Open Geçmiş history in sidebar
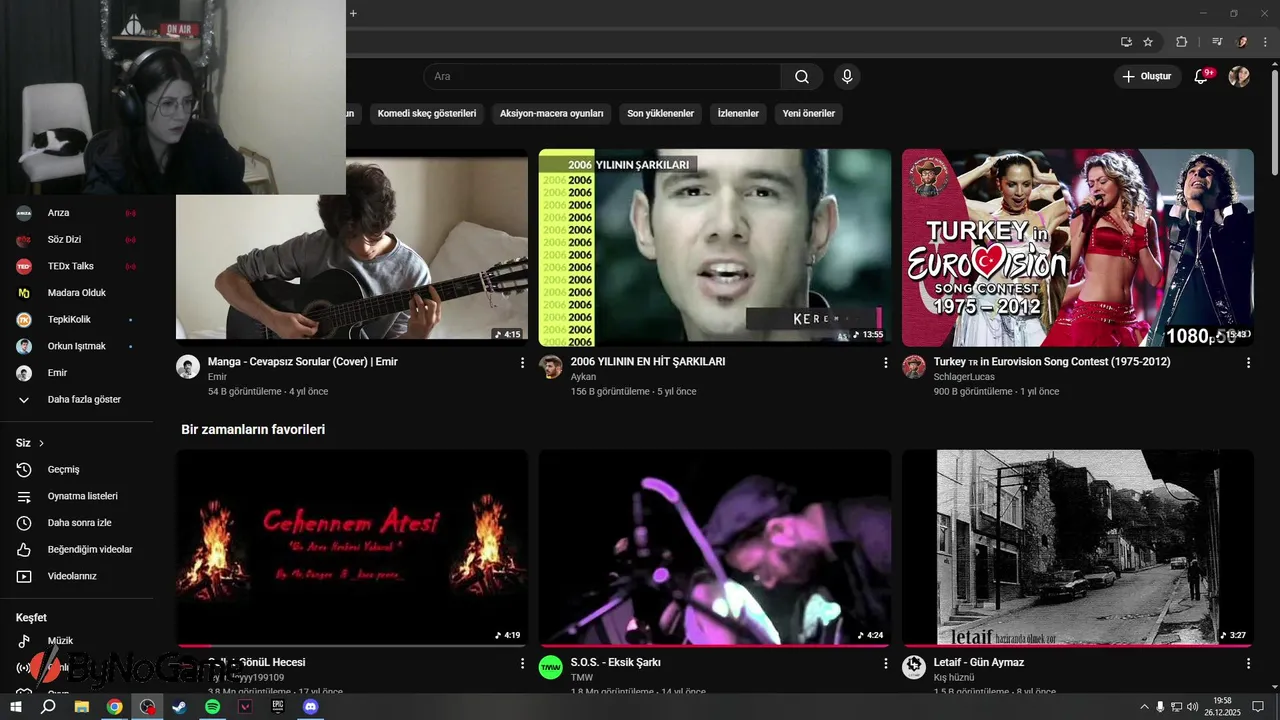Viewport: 1280px width, 720px height. pos(77,469)
